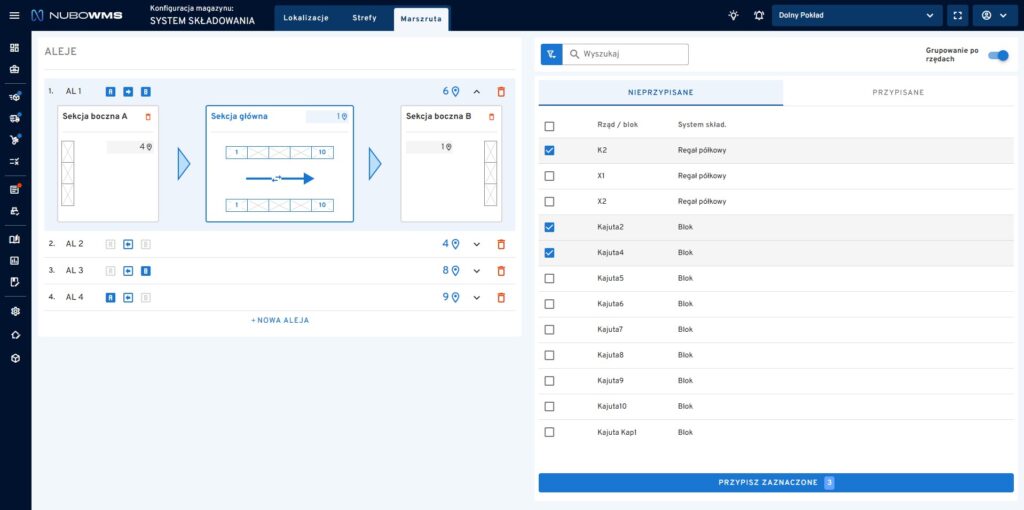
Task: Toggle Grupowanie po rzędach switch
Action: [997, 55]
